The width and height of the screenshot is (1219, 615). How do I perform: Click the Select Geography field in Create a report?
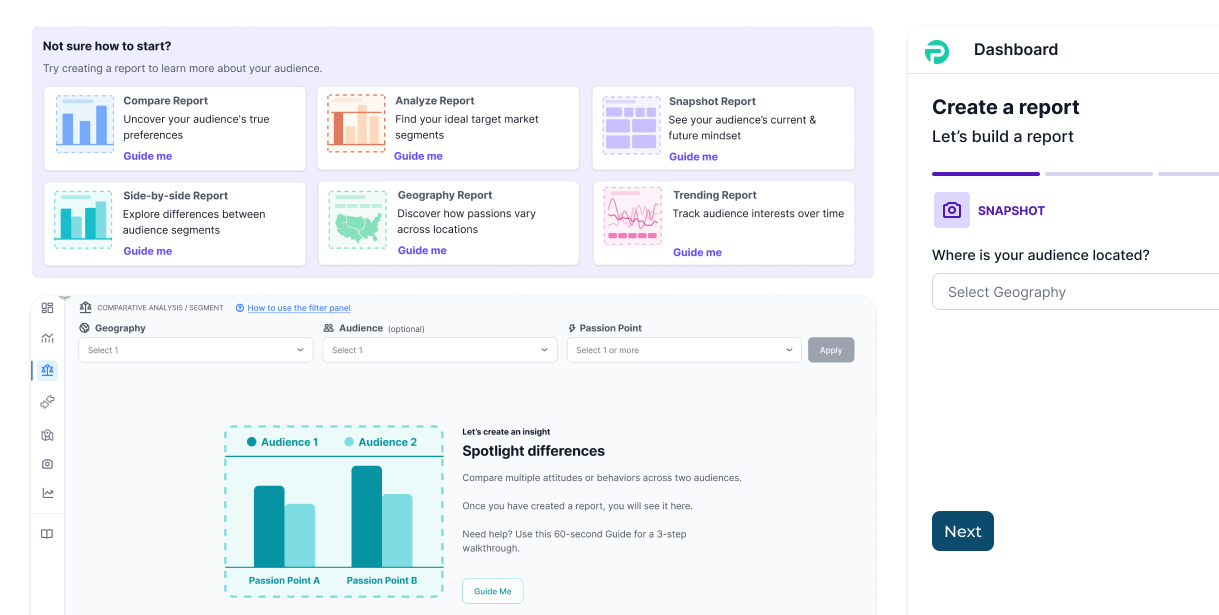tap(1075, 292)
